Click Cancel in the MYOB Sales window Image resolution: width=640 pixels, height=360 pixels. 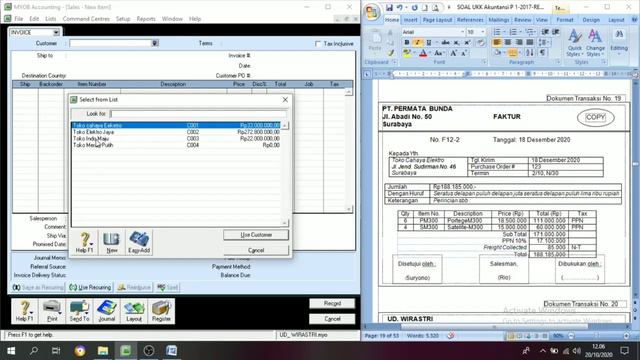[x=332, y=319]
